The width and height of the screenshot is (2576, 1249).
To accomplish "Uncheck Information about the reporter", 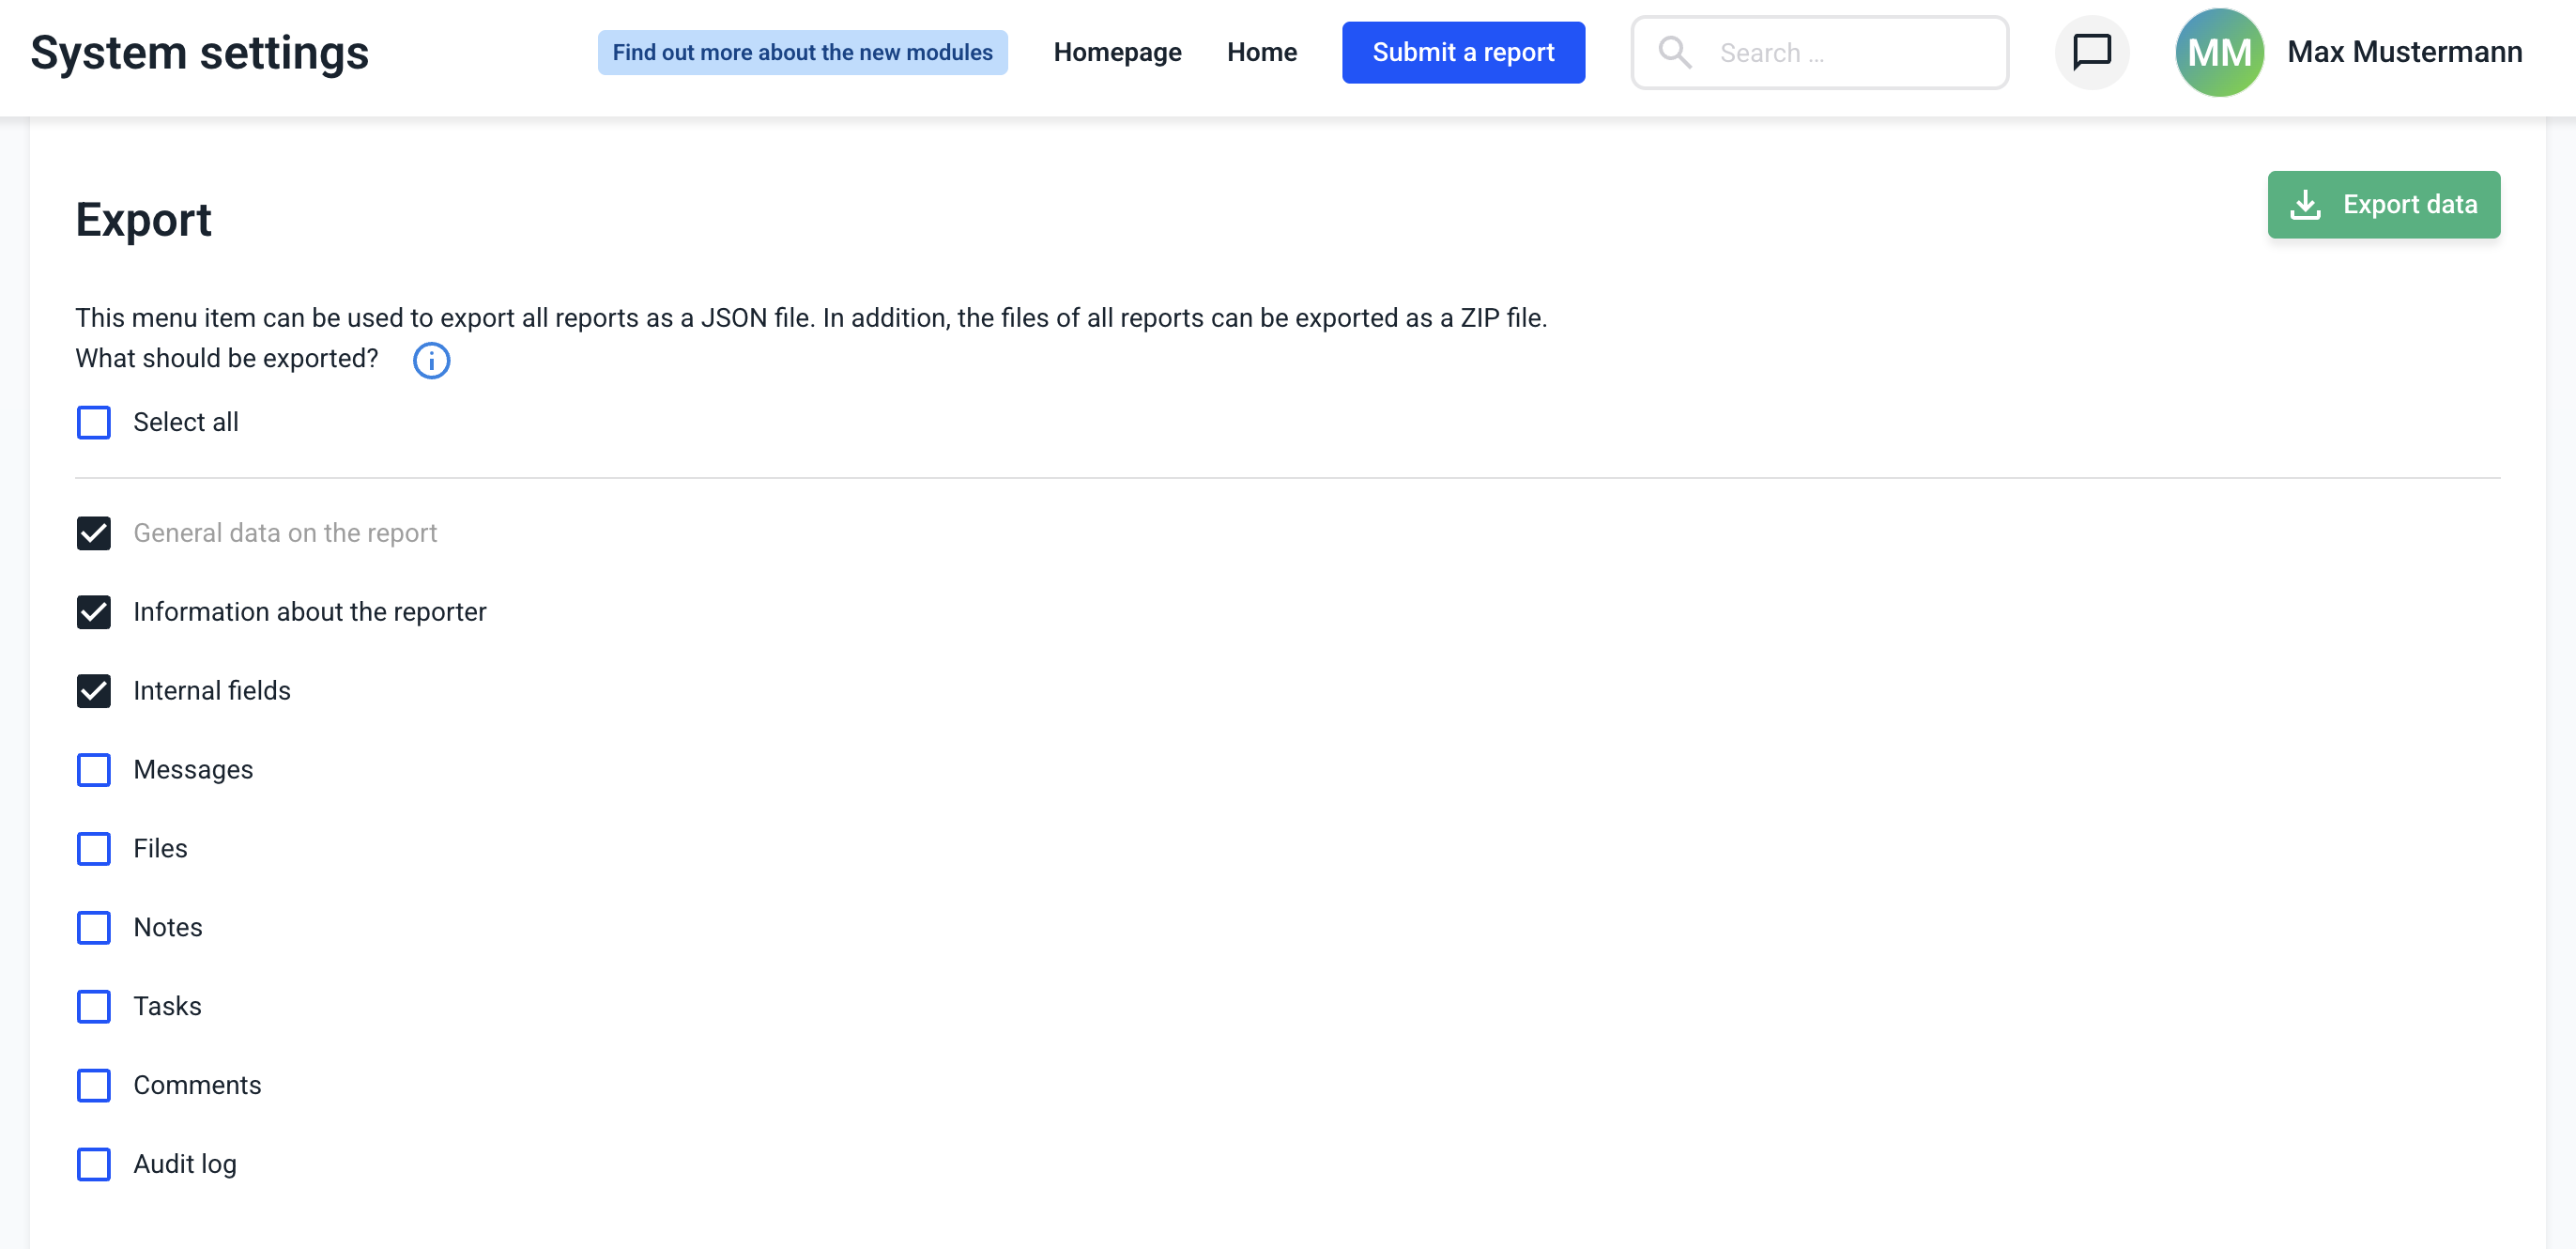I will 94,612.
